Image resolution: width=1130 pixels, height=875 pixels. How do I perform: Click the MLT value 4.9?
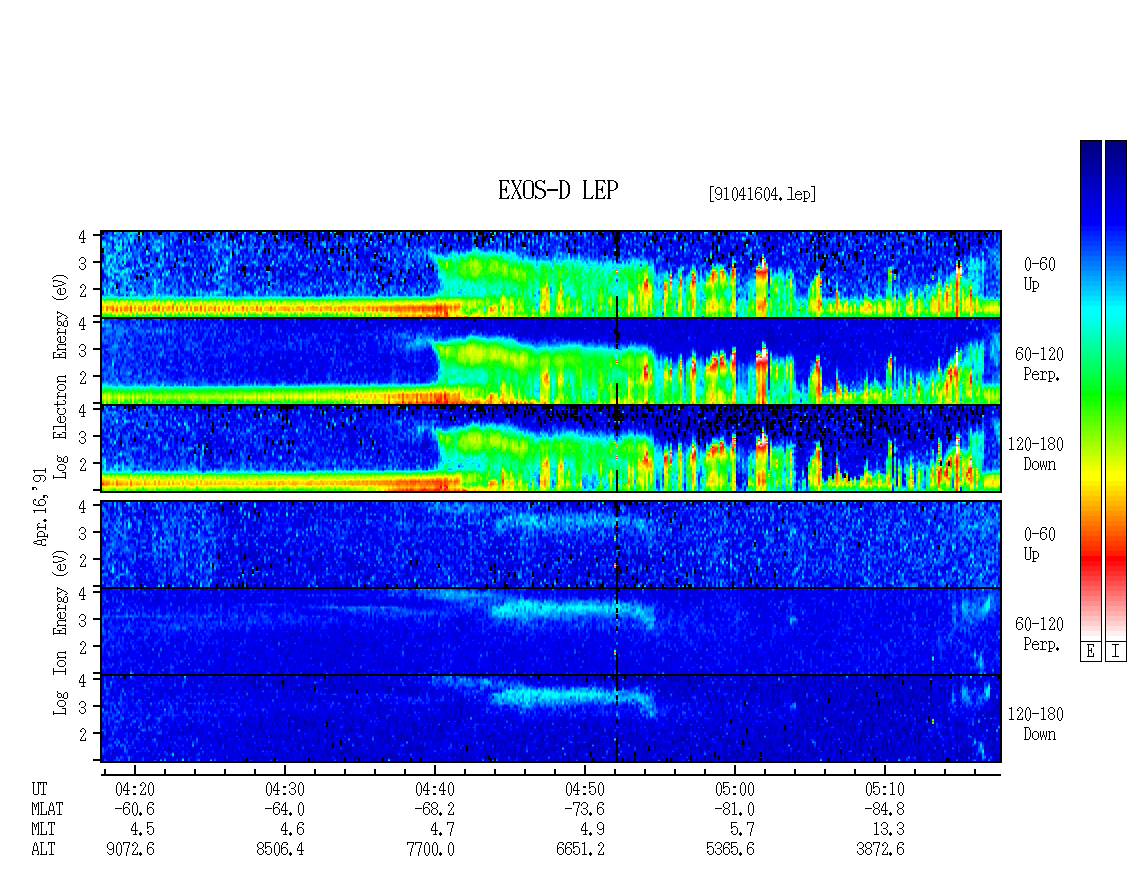(x=592, y=830)
